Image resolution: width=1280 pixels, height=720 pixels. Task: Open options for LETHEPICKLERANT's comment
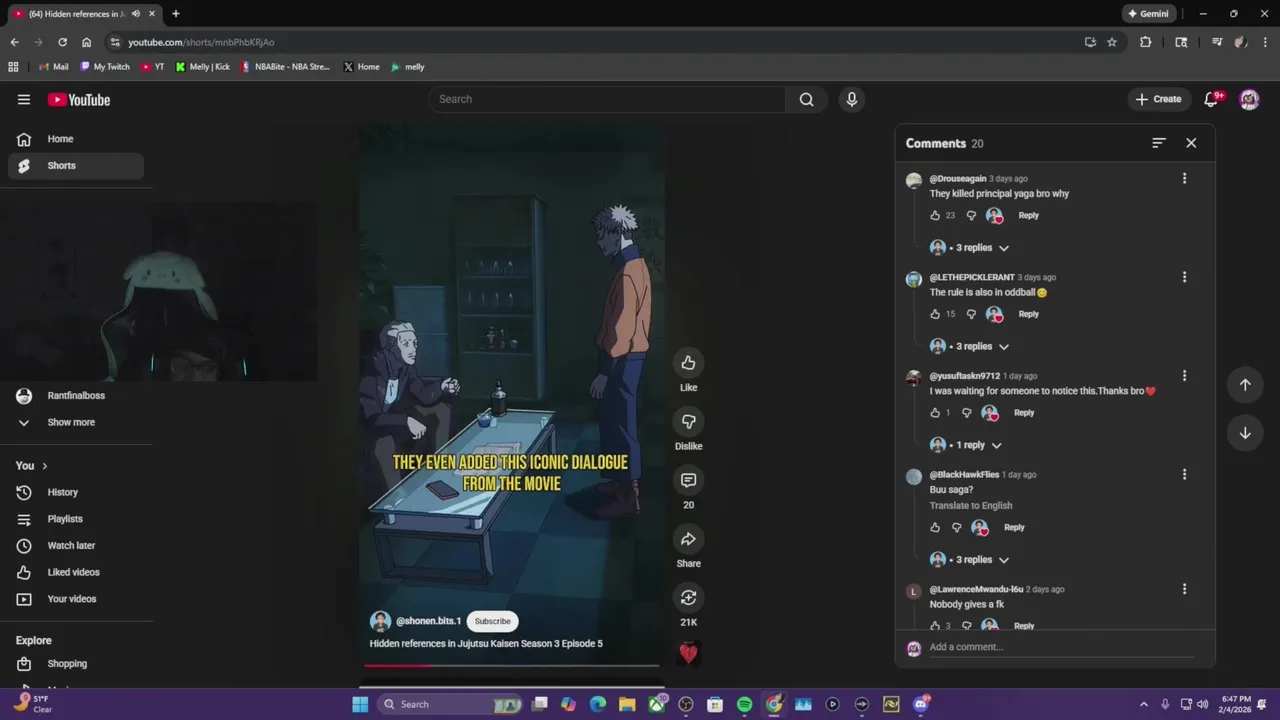coord(1184,277)
